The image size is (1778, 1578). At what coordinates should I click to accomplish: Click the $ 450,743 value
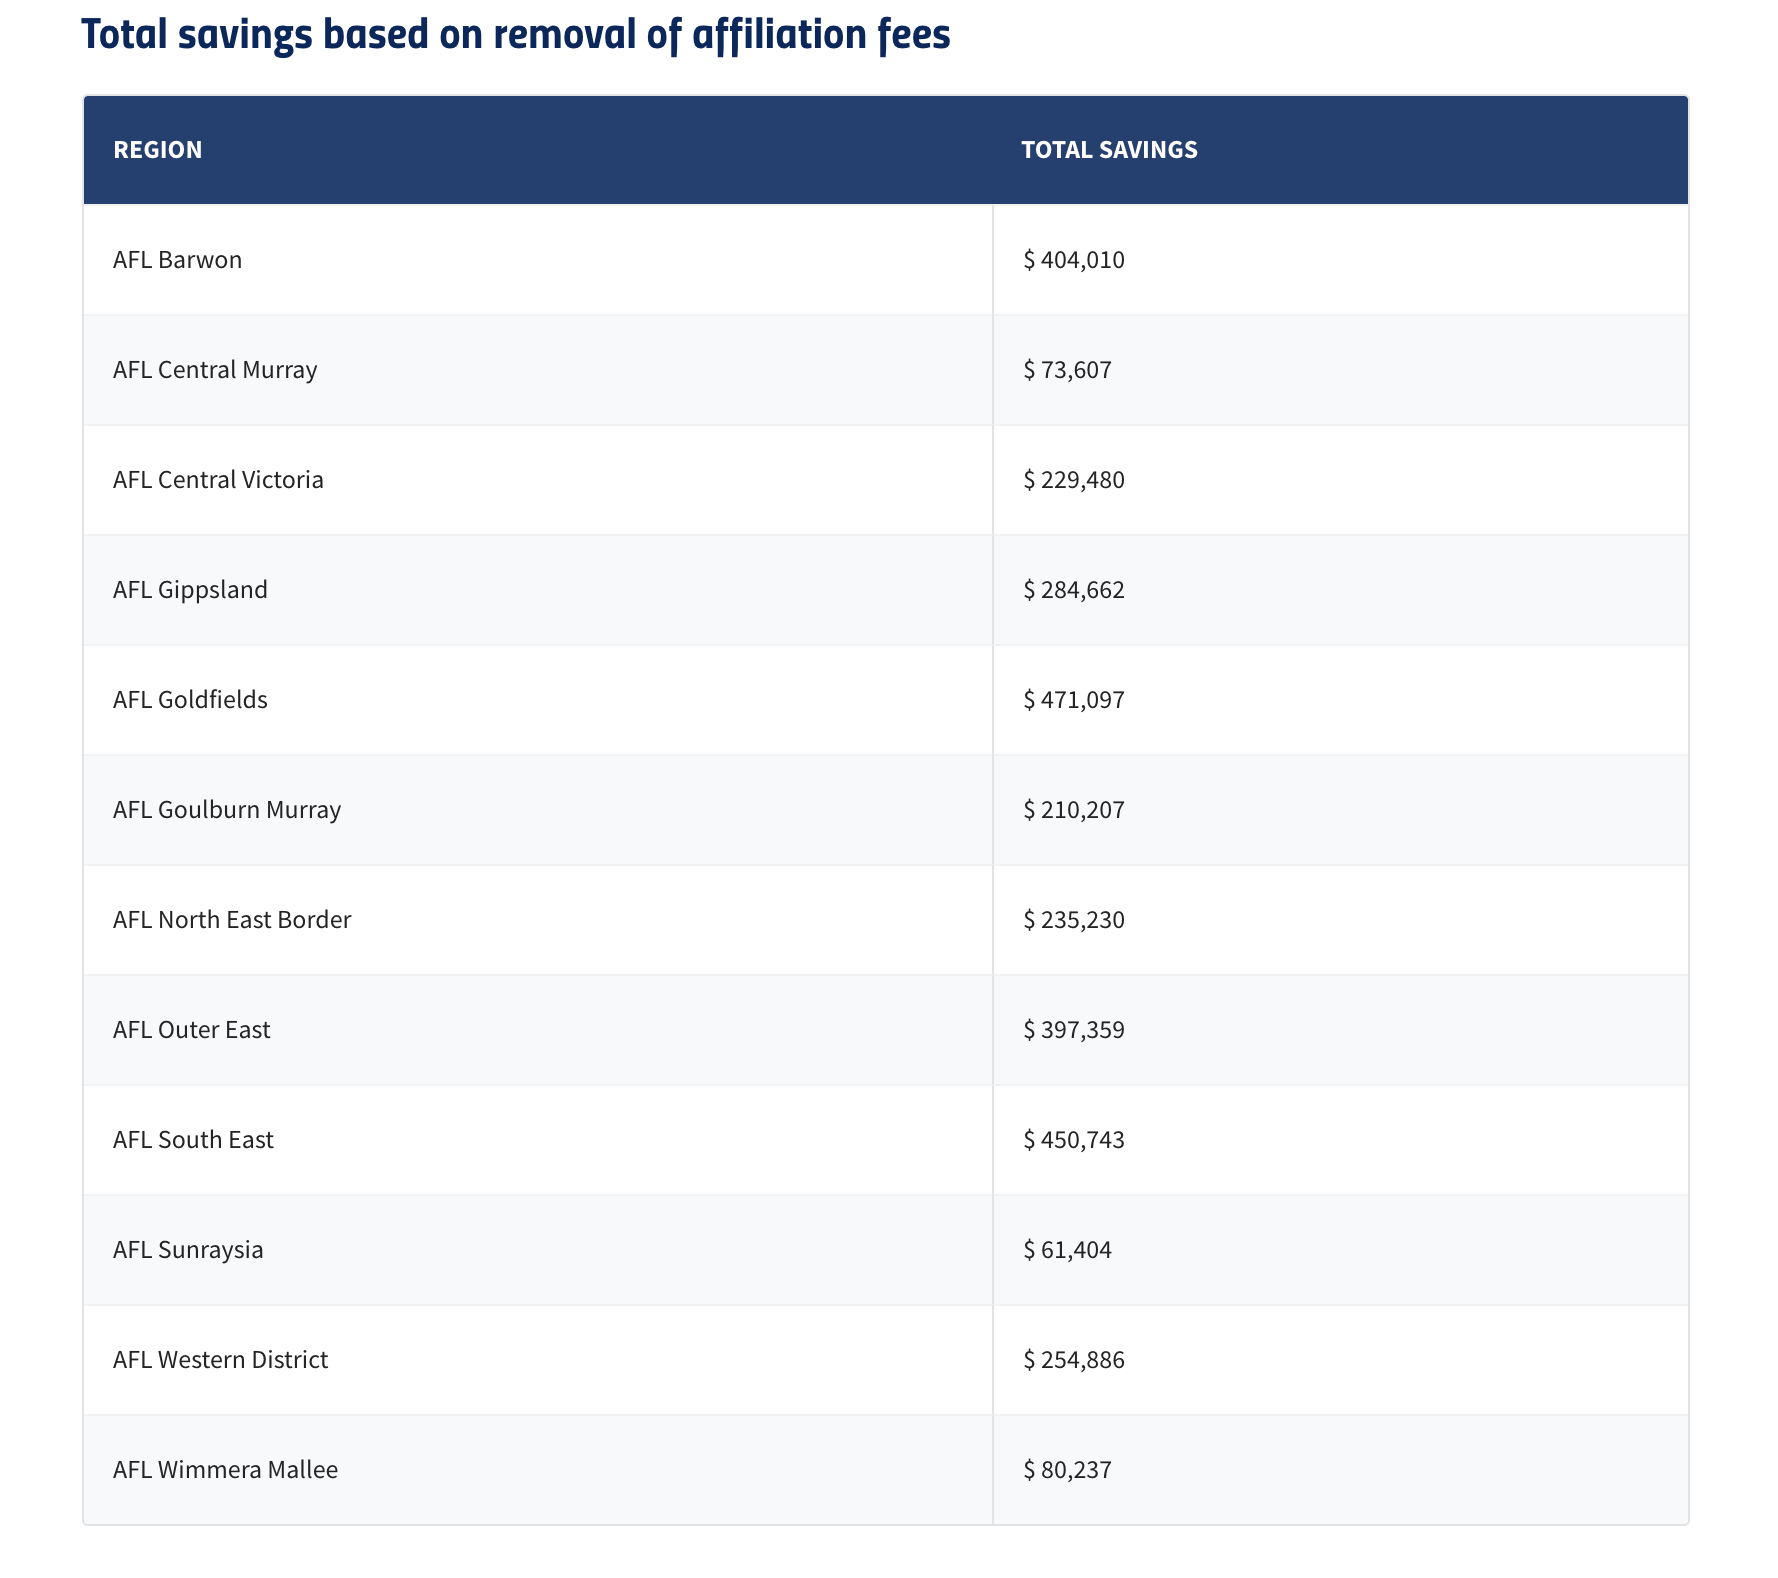1074,1140
